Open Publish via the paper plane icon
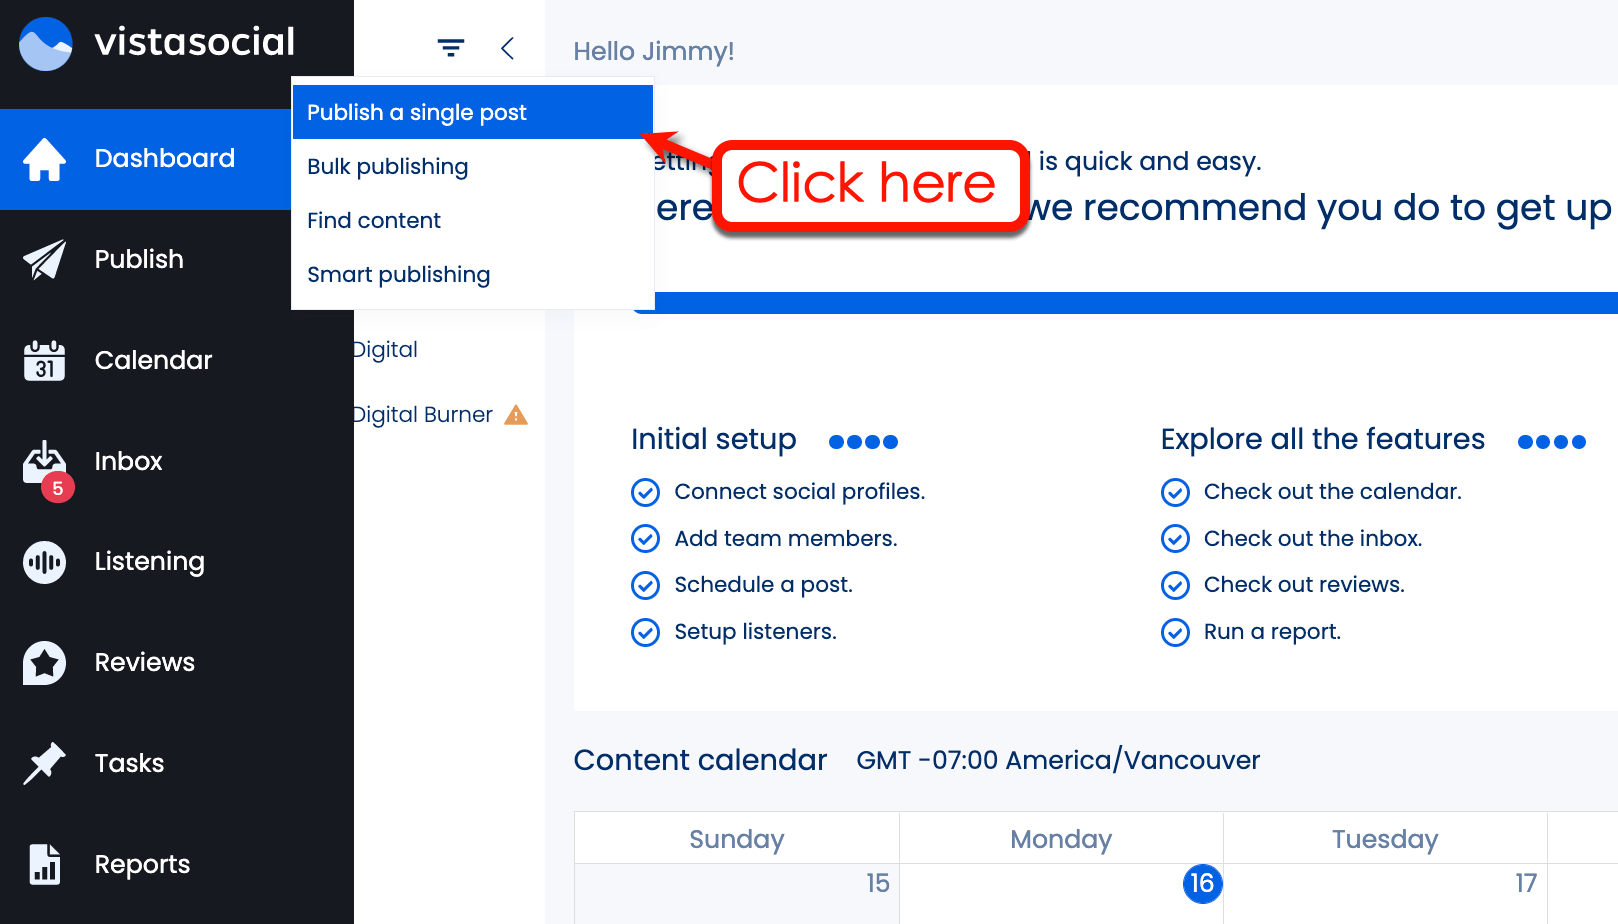The height and width of the screenshot is (924, 1618). 44,259
